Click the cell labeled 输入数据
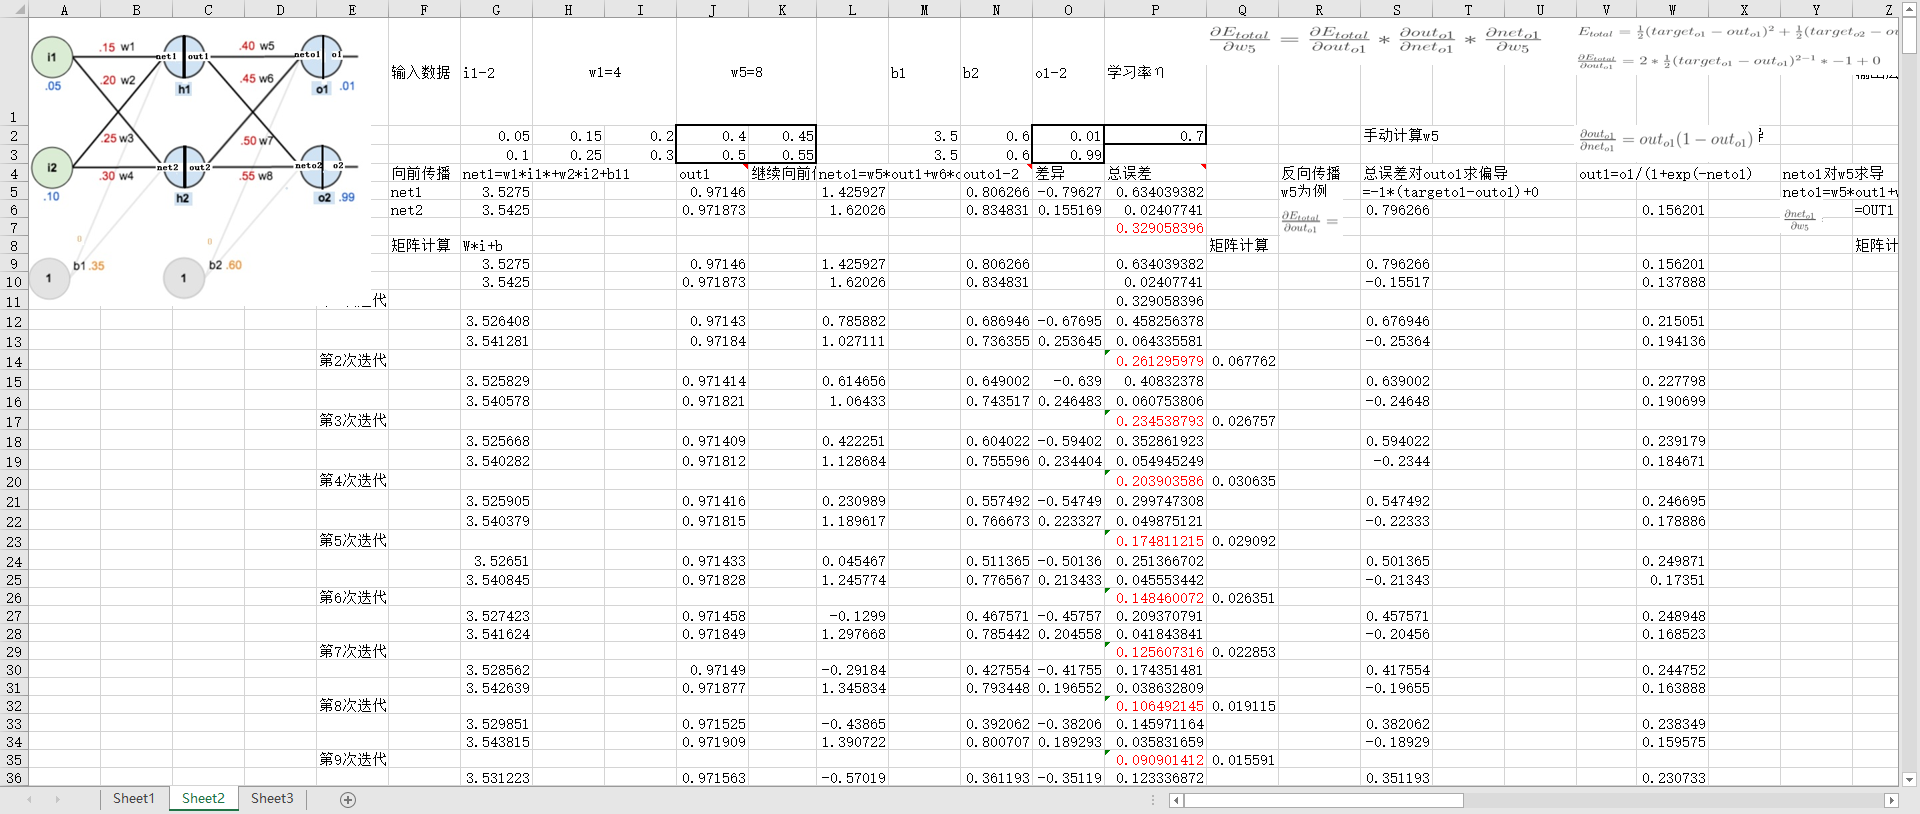1920x814 pixels. (424, 72)
